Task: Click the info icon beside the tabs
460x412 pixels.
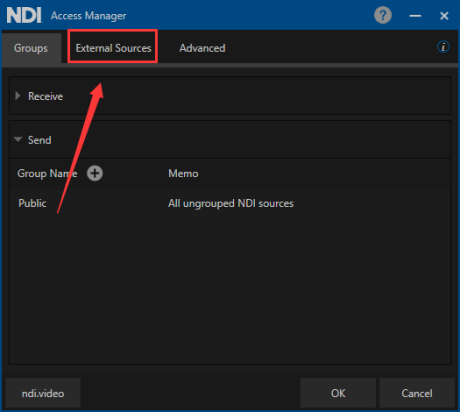Action: coord(443,47)
